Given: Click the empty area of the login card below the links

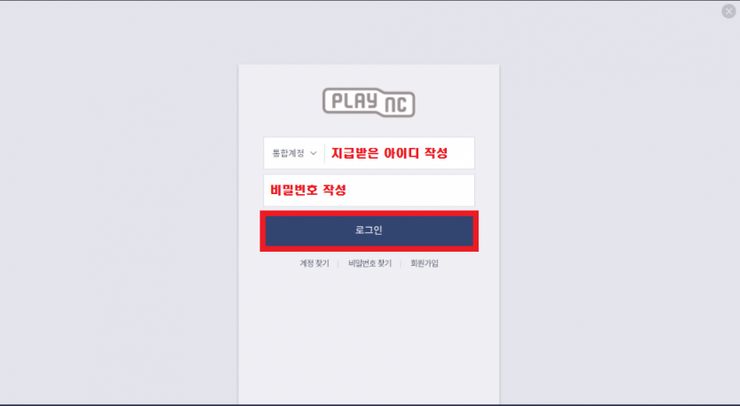Looking at the screenshot, I should pyautogui.click(x=369, y=335).
